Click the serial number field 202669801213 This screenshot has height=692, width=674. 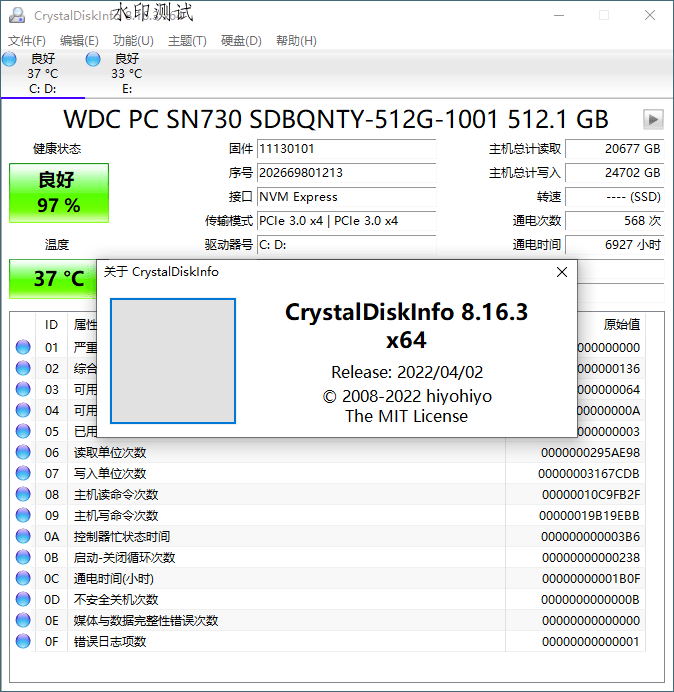346,173
